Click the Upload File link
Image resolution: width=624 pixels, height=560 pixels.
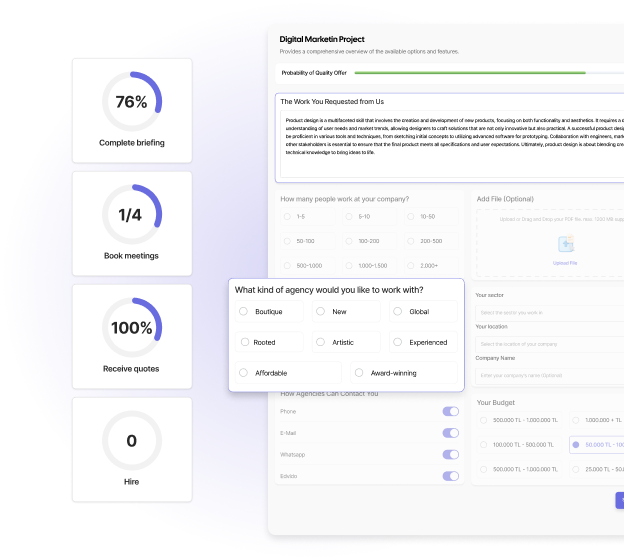click(565, 263)
